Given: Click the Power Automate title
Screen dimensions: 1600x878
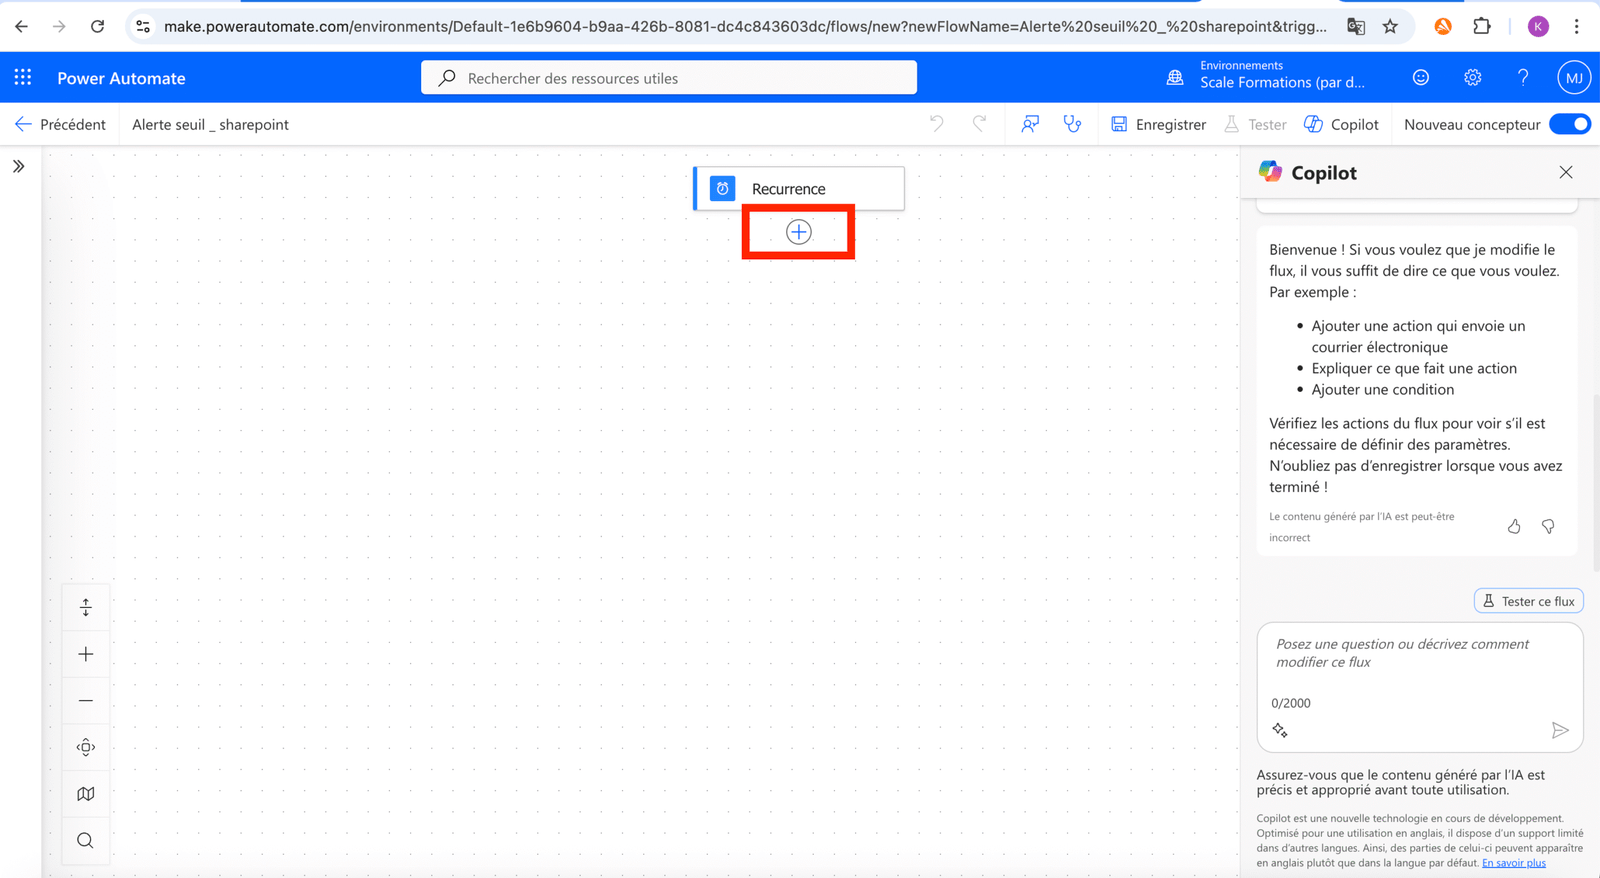Looking at the screenshot, I should (121, 78).
